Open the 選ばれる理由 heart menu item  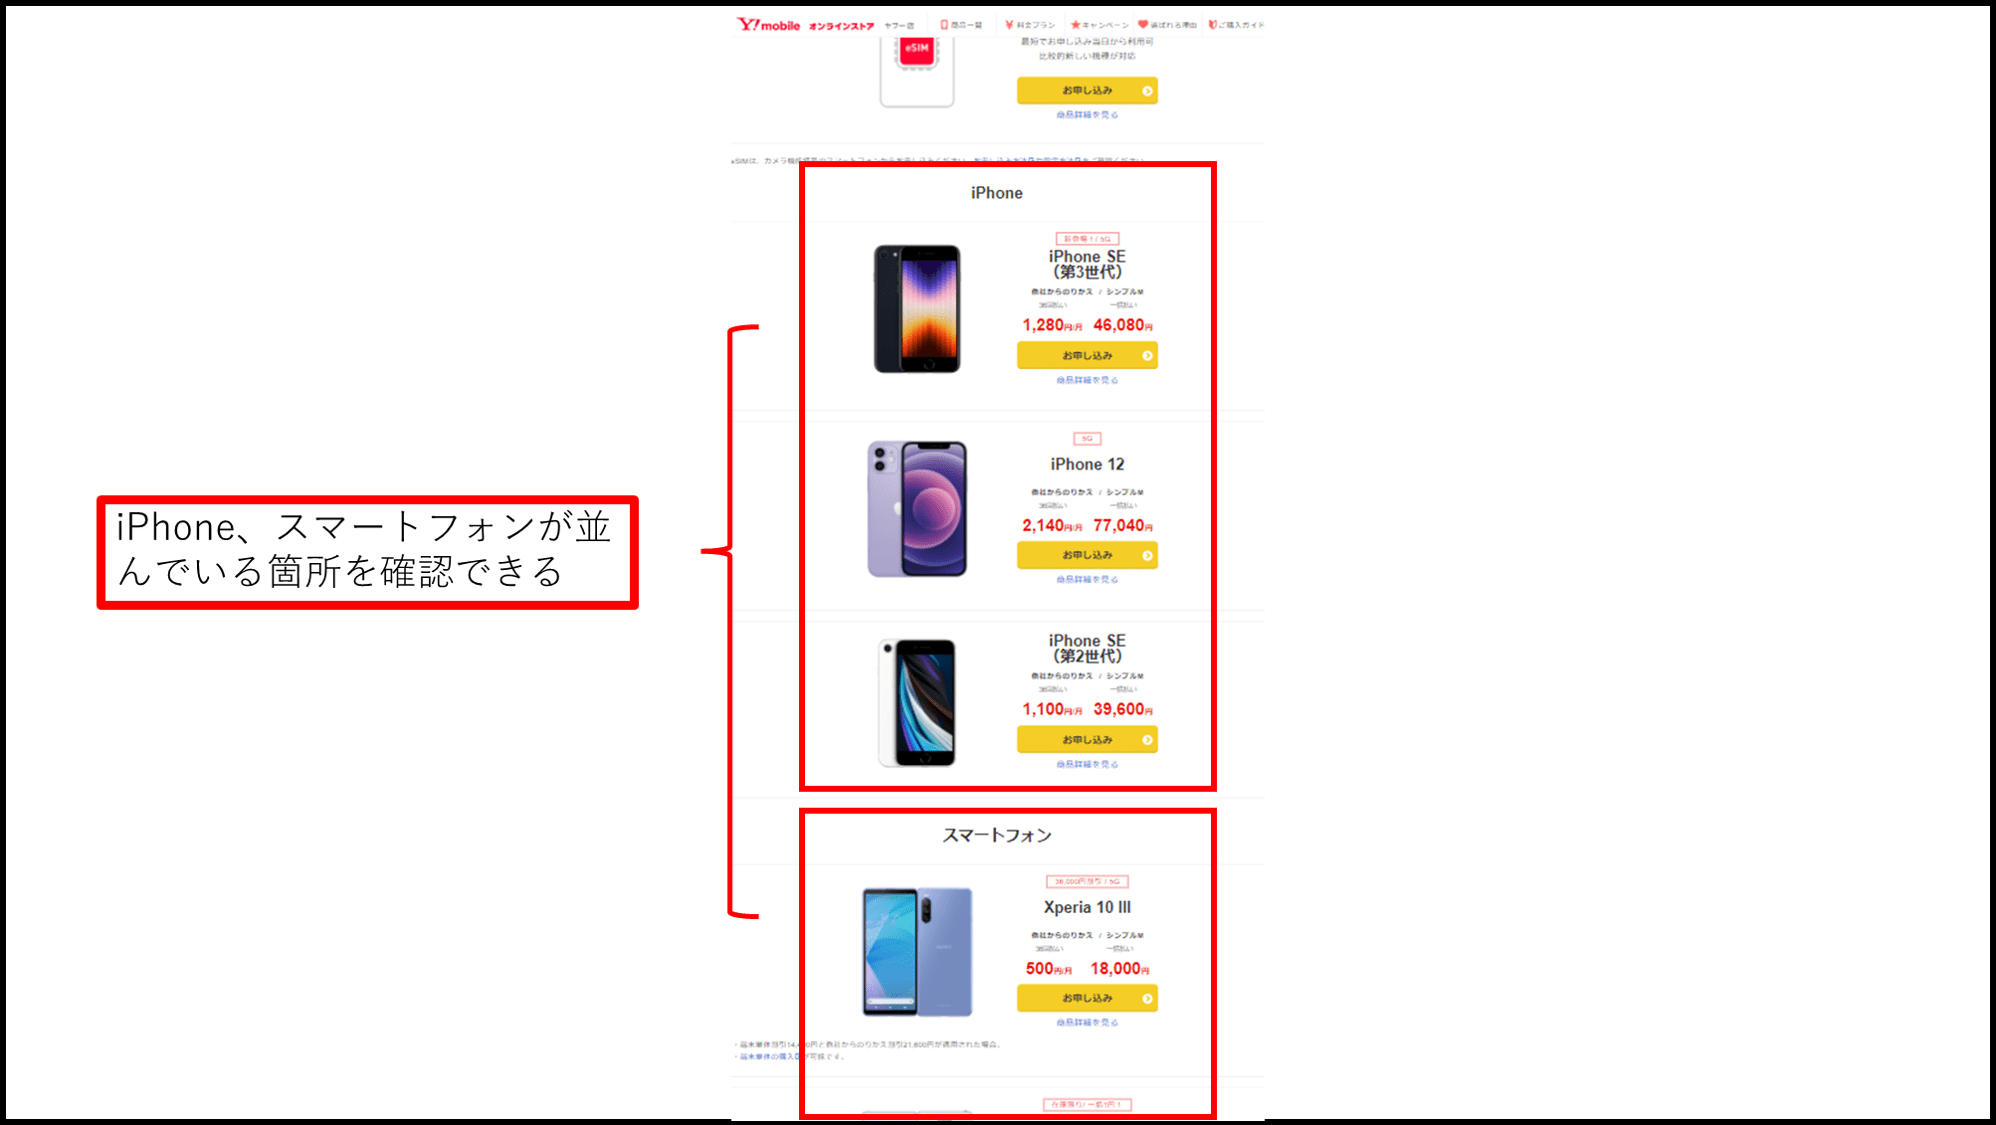point(1167,25)
